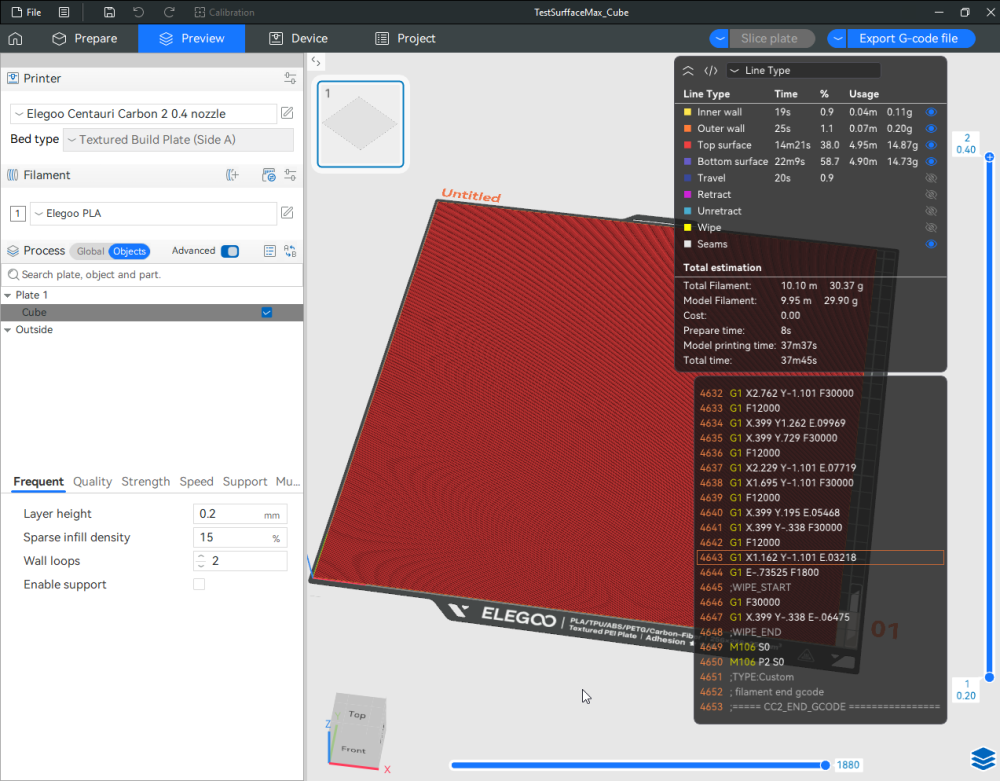Switch to the Prepare tab

coord(86,38)
